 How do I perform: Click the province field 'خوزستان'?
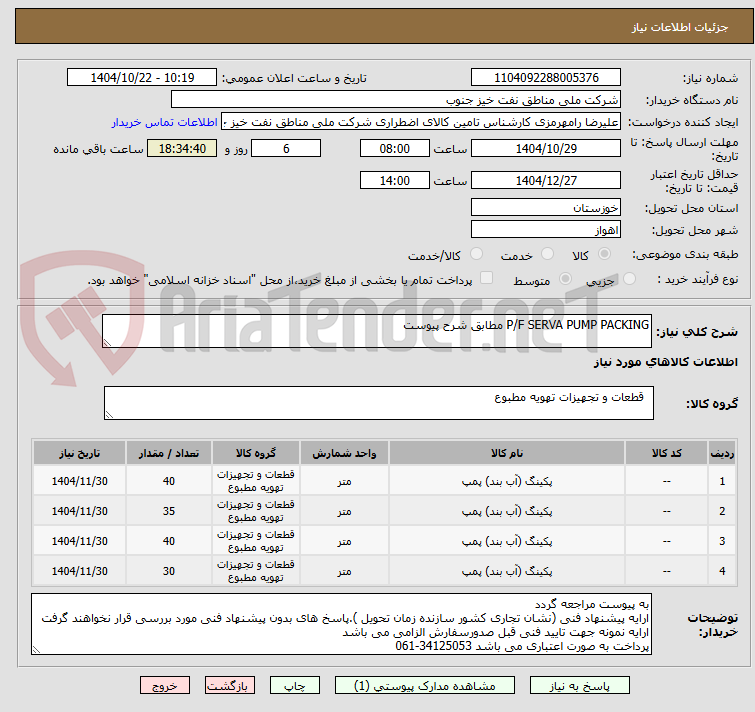coord(546,207)
